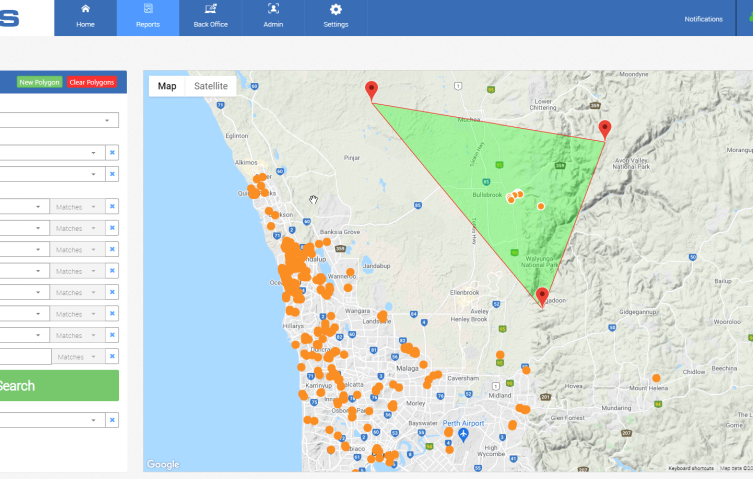Open Notifications in the top bar
The image size is (753, 479).
tap(703, 19)
